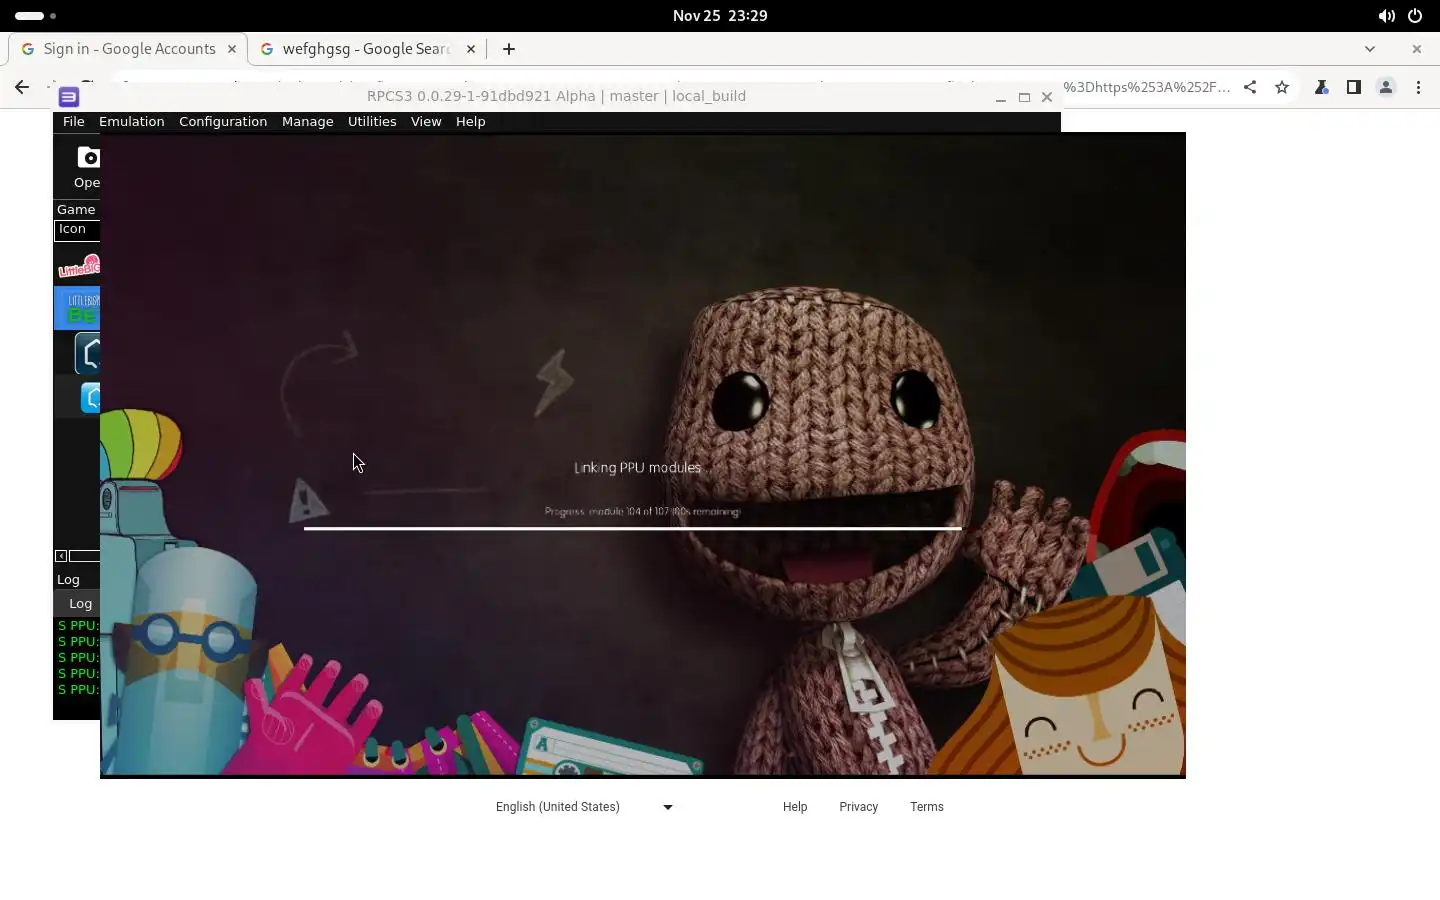Select the light blue hexagon game icon

coord(90,398)
